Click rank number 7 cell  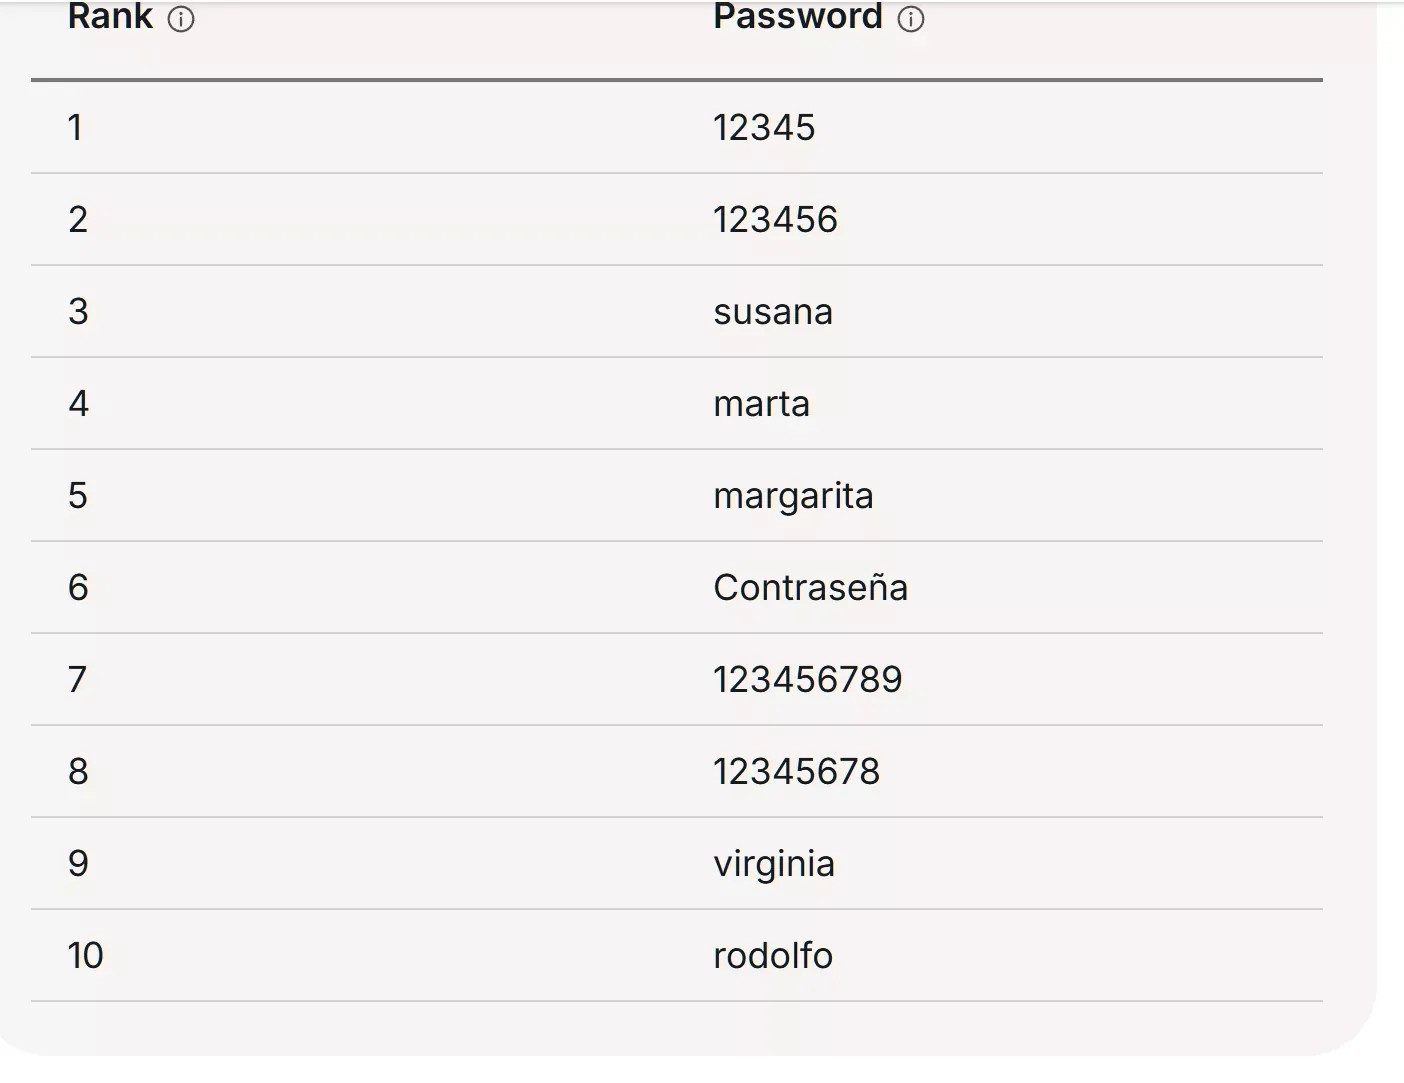point(78,680)
